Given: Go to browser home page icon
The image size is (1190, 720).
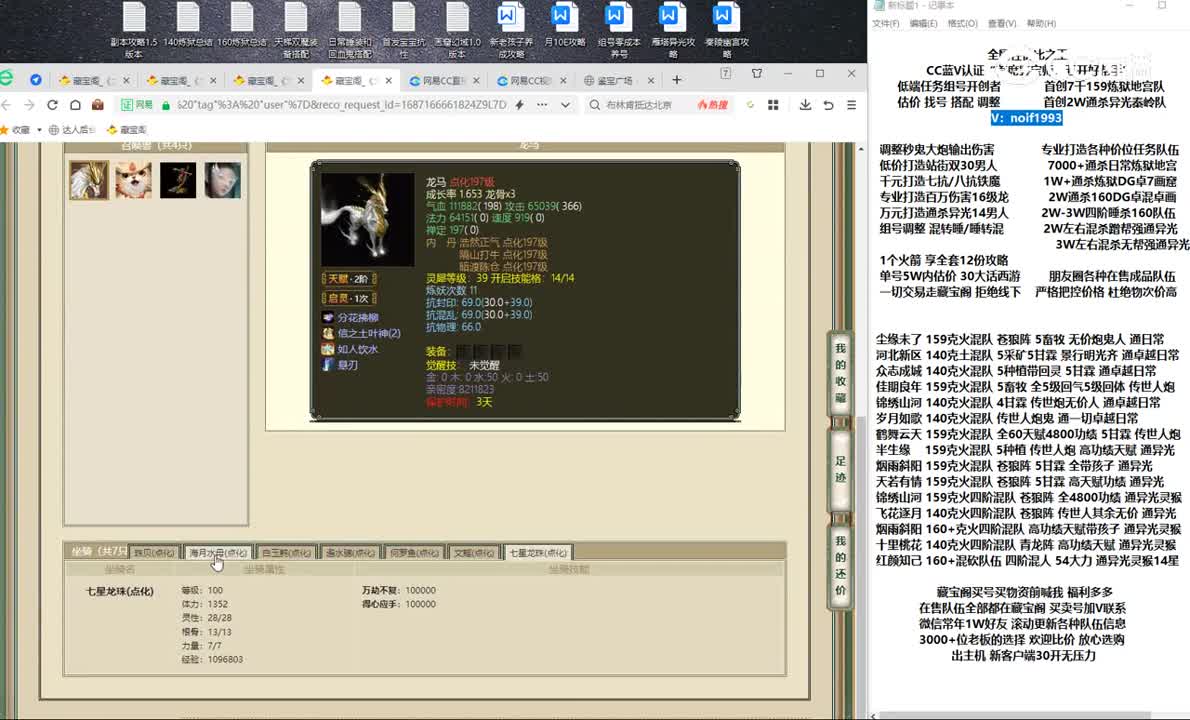Looking at the screenshot, I should [75, 105].
